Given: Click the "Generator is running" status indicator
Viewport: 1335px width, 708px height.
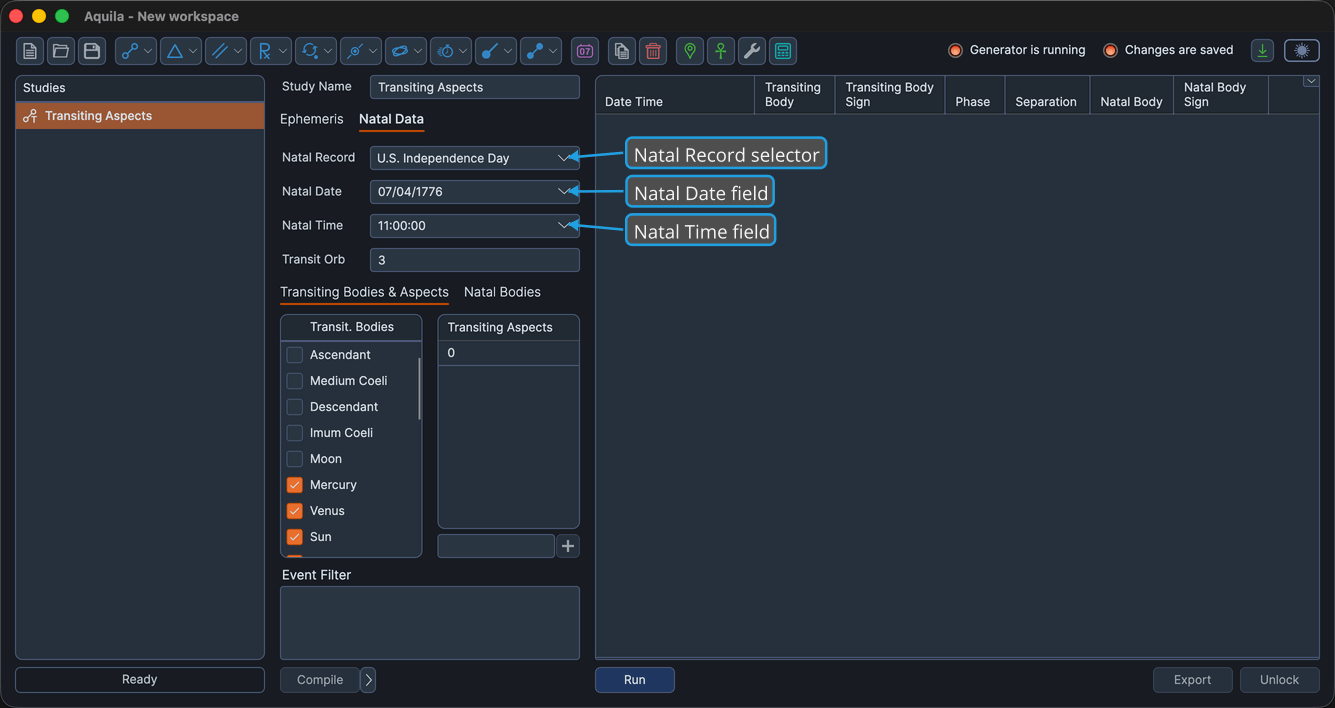Looking at the screenshot, I should click(x=1016, y=50).
